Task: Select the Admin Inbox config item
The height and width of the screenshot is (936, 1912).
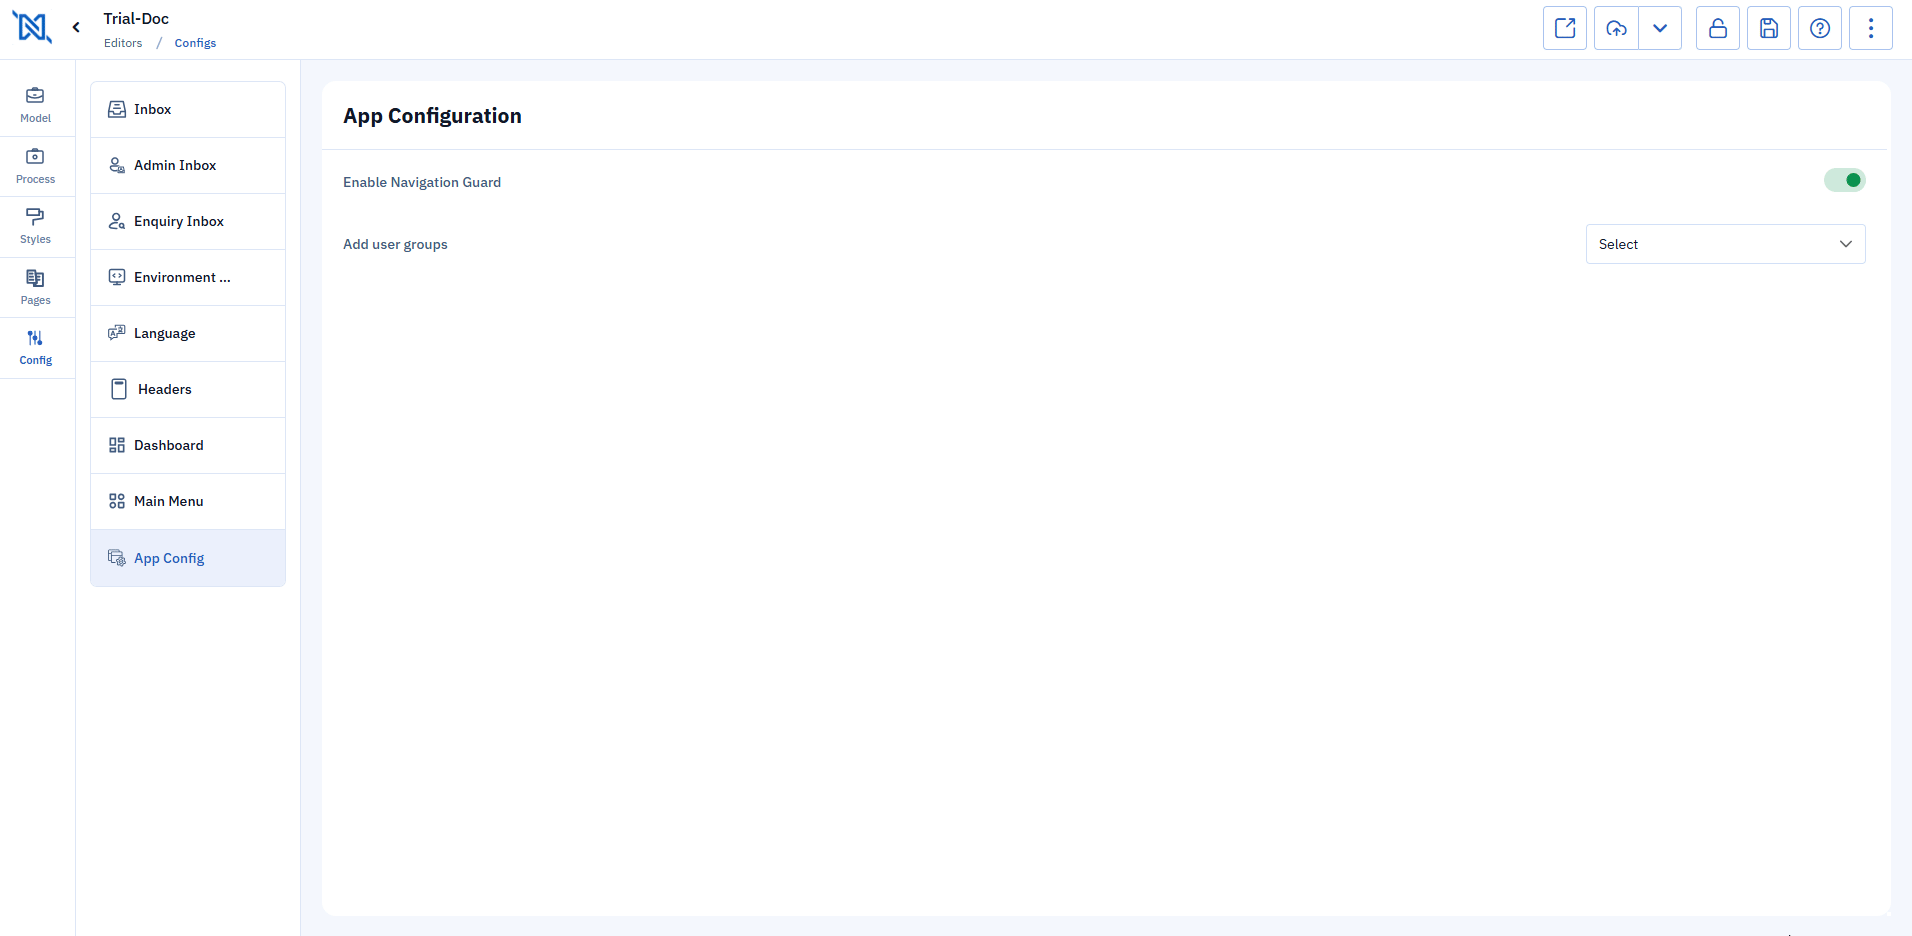Action: (188, 165)
